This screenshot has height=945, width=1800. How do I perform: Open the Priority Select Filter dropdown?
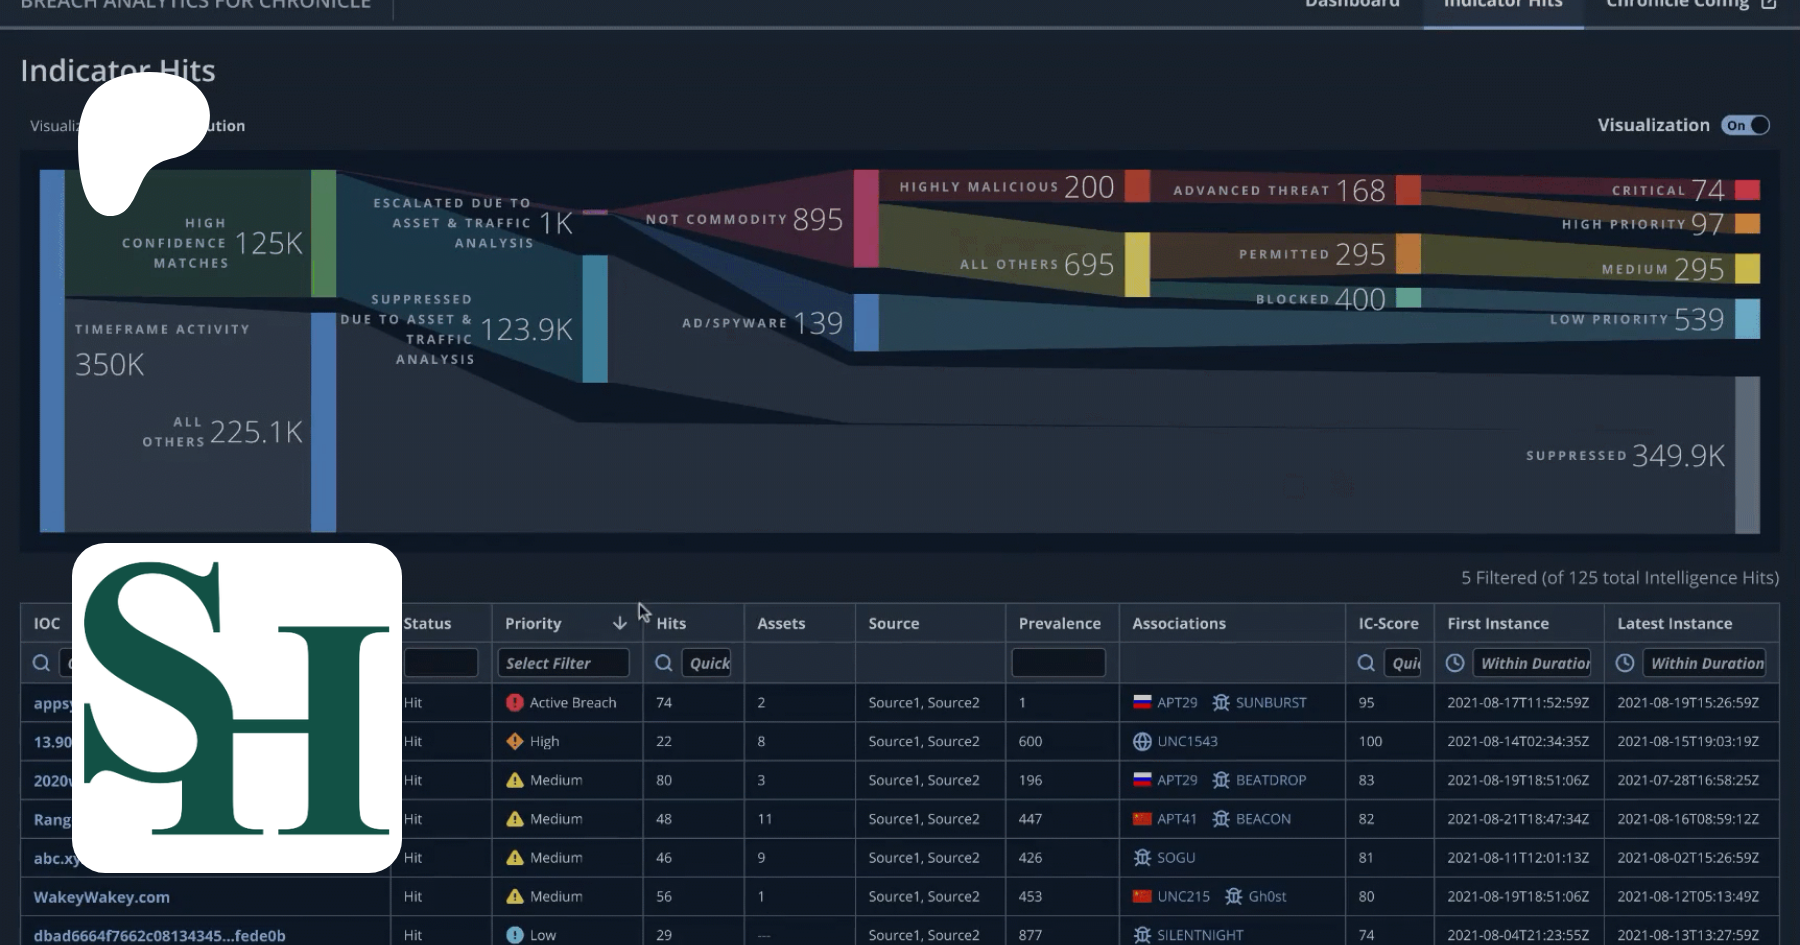coord(563,663)
